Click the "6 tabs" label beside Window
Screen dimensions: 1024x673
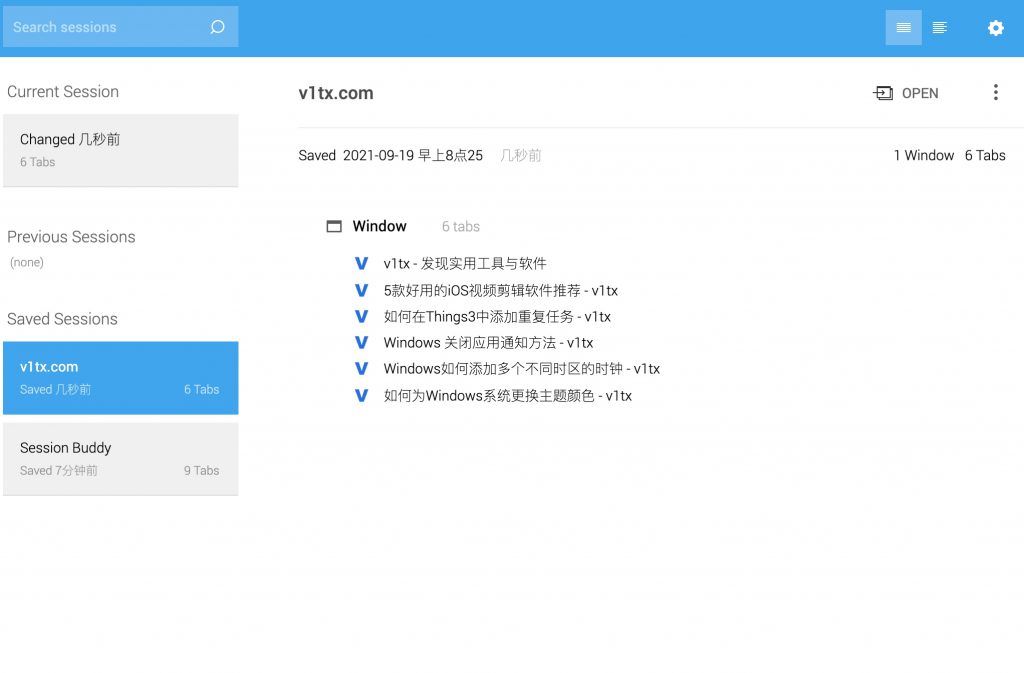[x=460, y=227]
